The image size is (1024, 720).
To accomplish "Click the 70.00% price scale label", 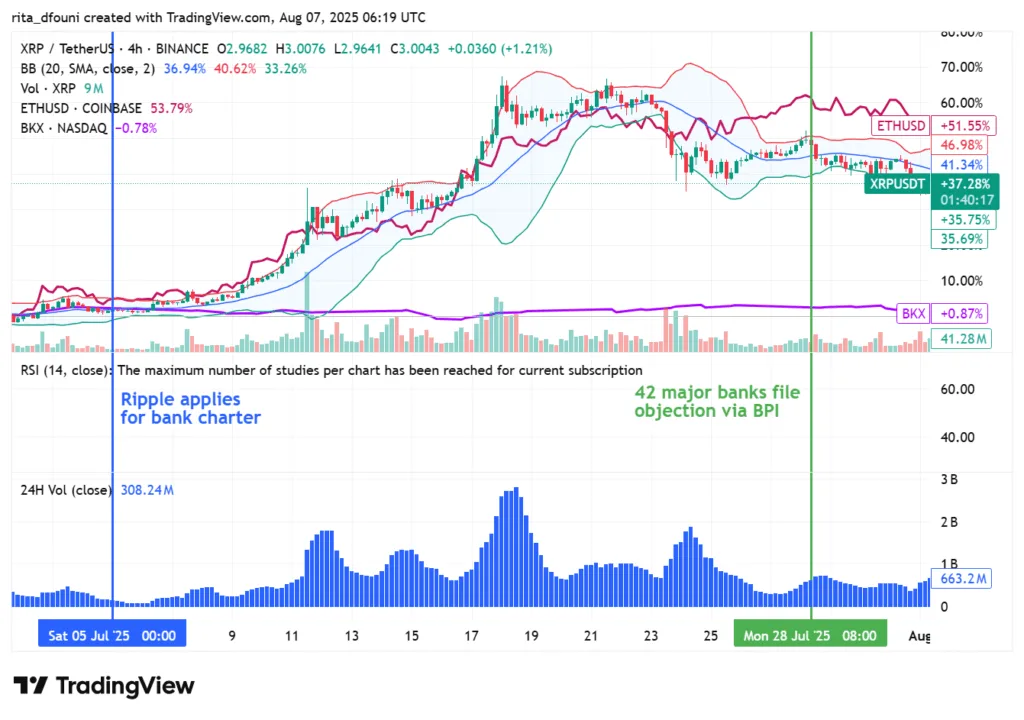I will [961, 67].
